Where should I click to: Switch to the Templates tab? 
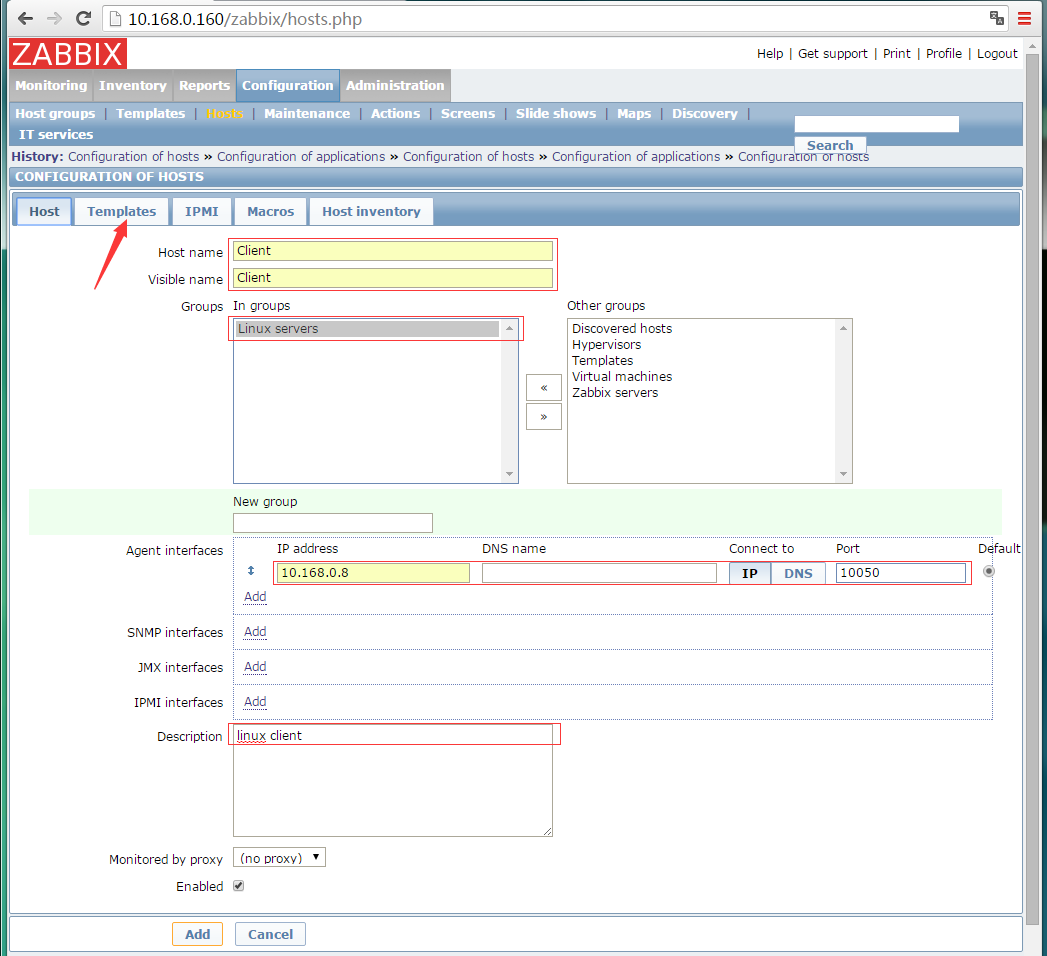point(121,211)
